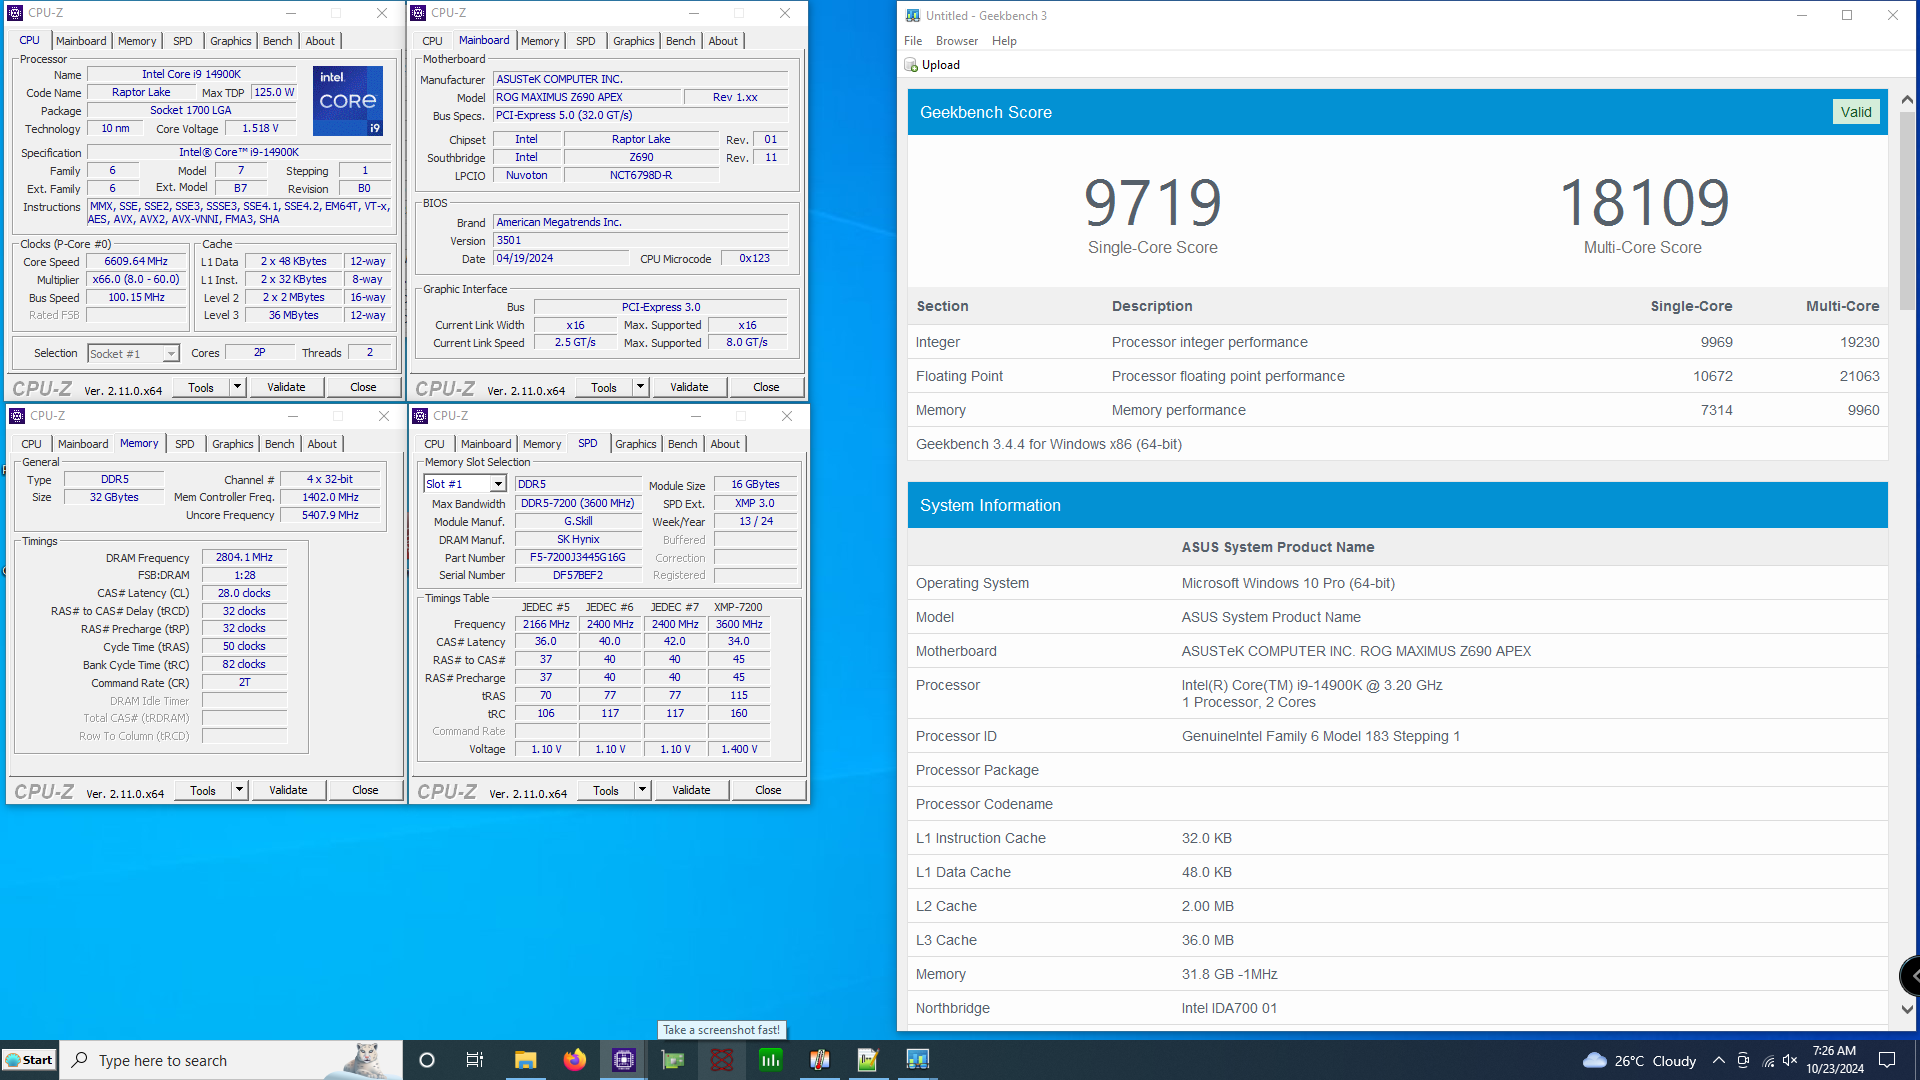Switch to Bench tab in CPU-tab window
The height and width of the screenshot is (1080, 1920).
click(278, 41)
